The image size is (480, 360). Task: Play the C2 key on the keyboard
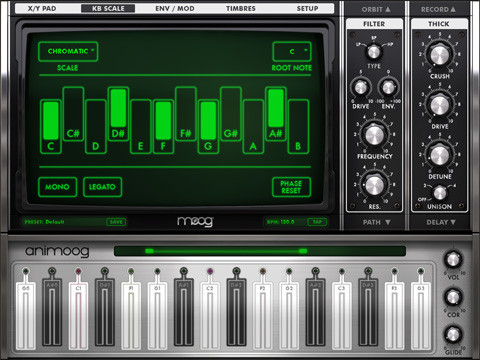pos(210,315)
